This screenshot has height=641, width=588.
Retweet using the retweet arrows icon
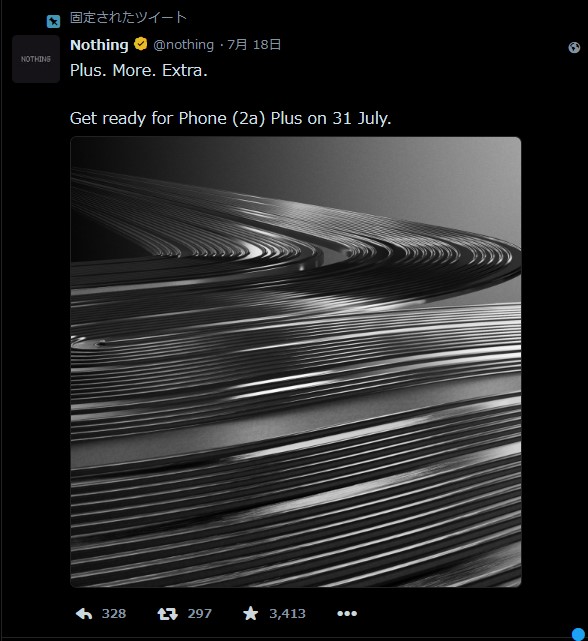(168, 613)
